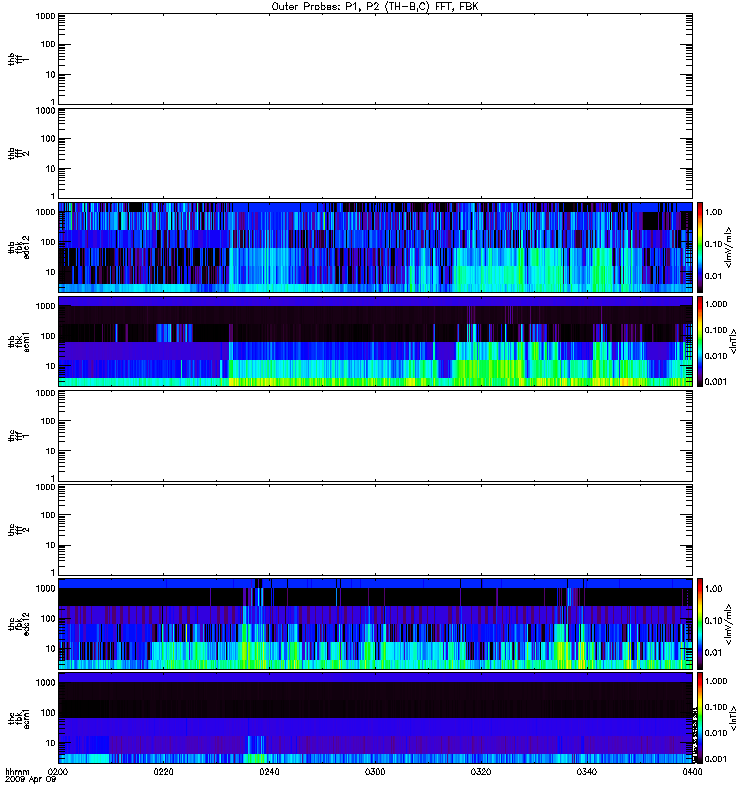Image resolution: width=750 pixels, height=800 pixels.
Task: Click the 'hhmm' axis units label
Action: click(17, 771)
